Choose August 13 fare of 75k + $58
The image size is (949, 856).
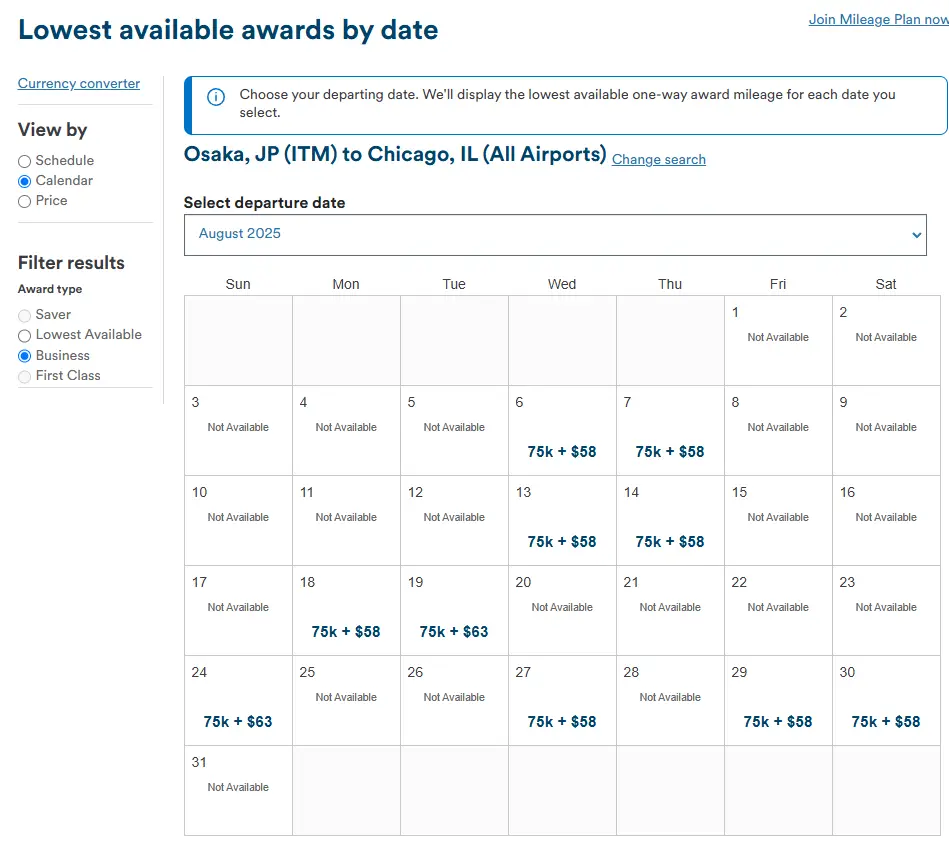561,541
